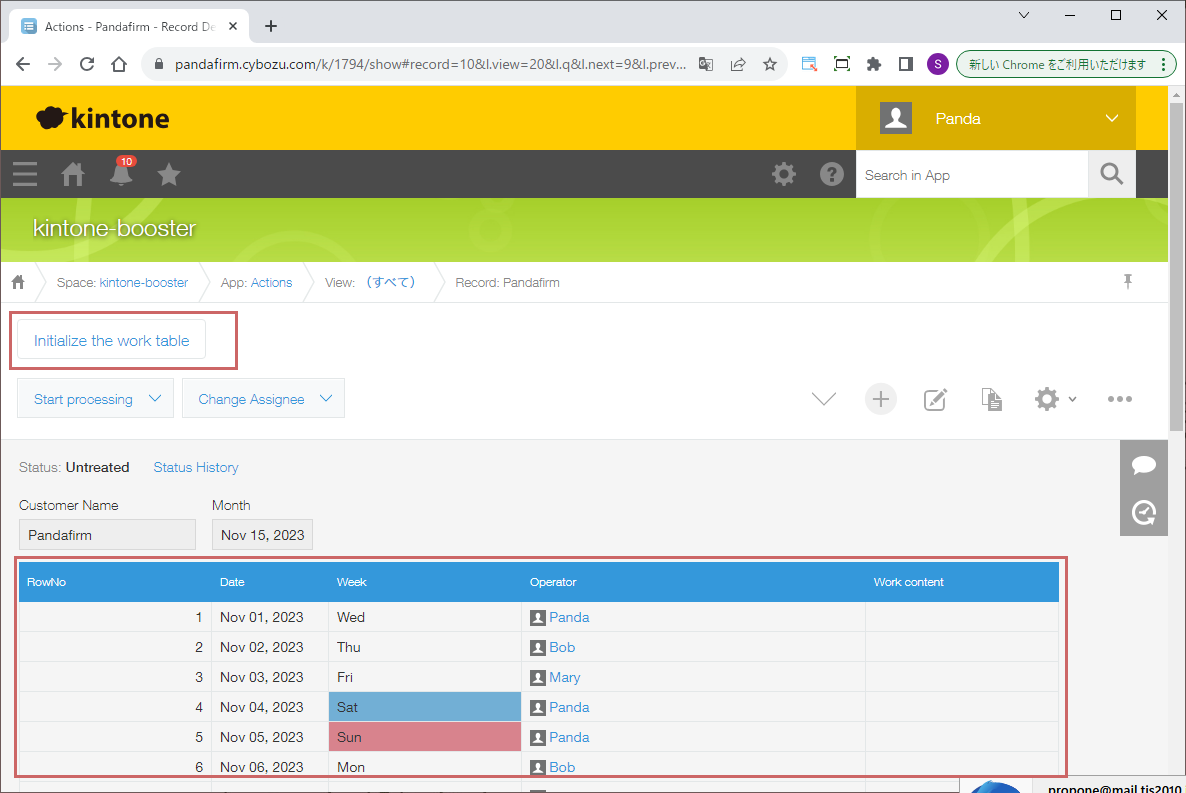1186x793 pixels.
Task: Click the help question mark icon
Action: (831, 175)
